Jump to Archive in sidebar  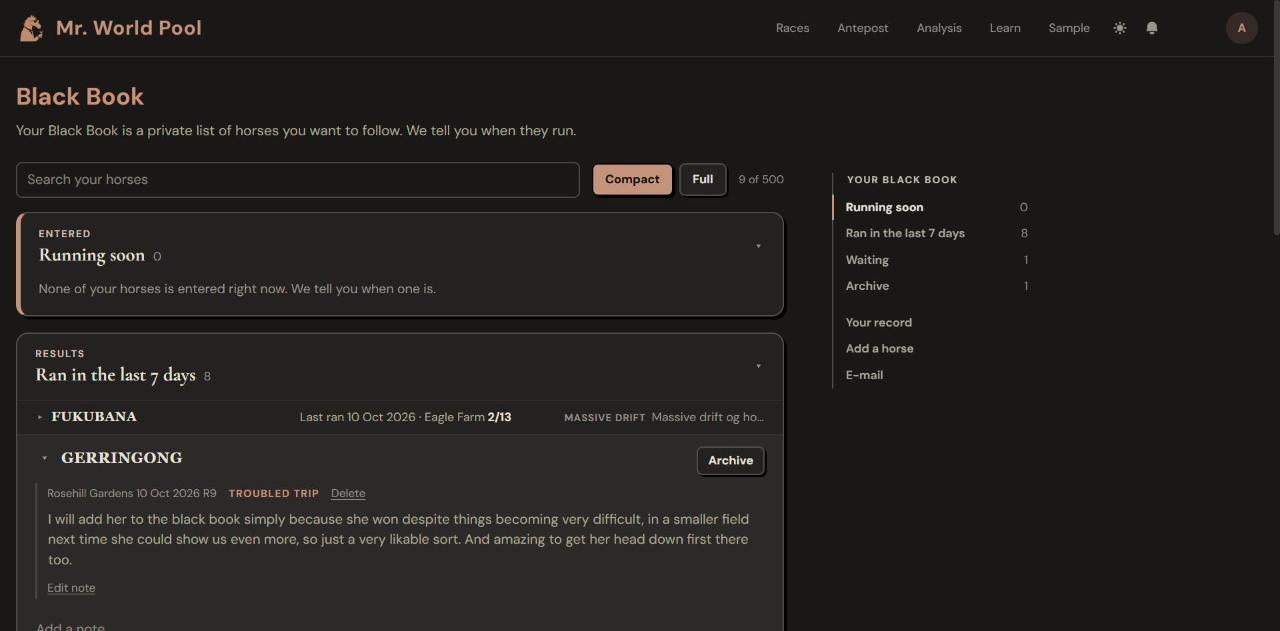point(867,286)
